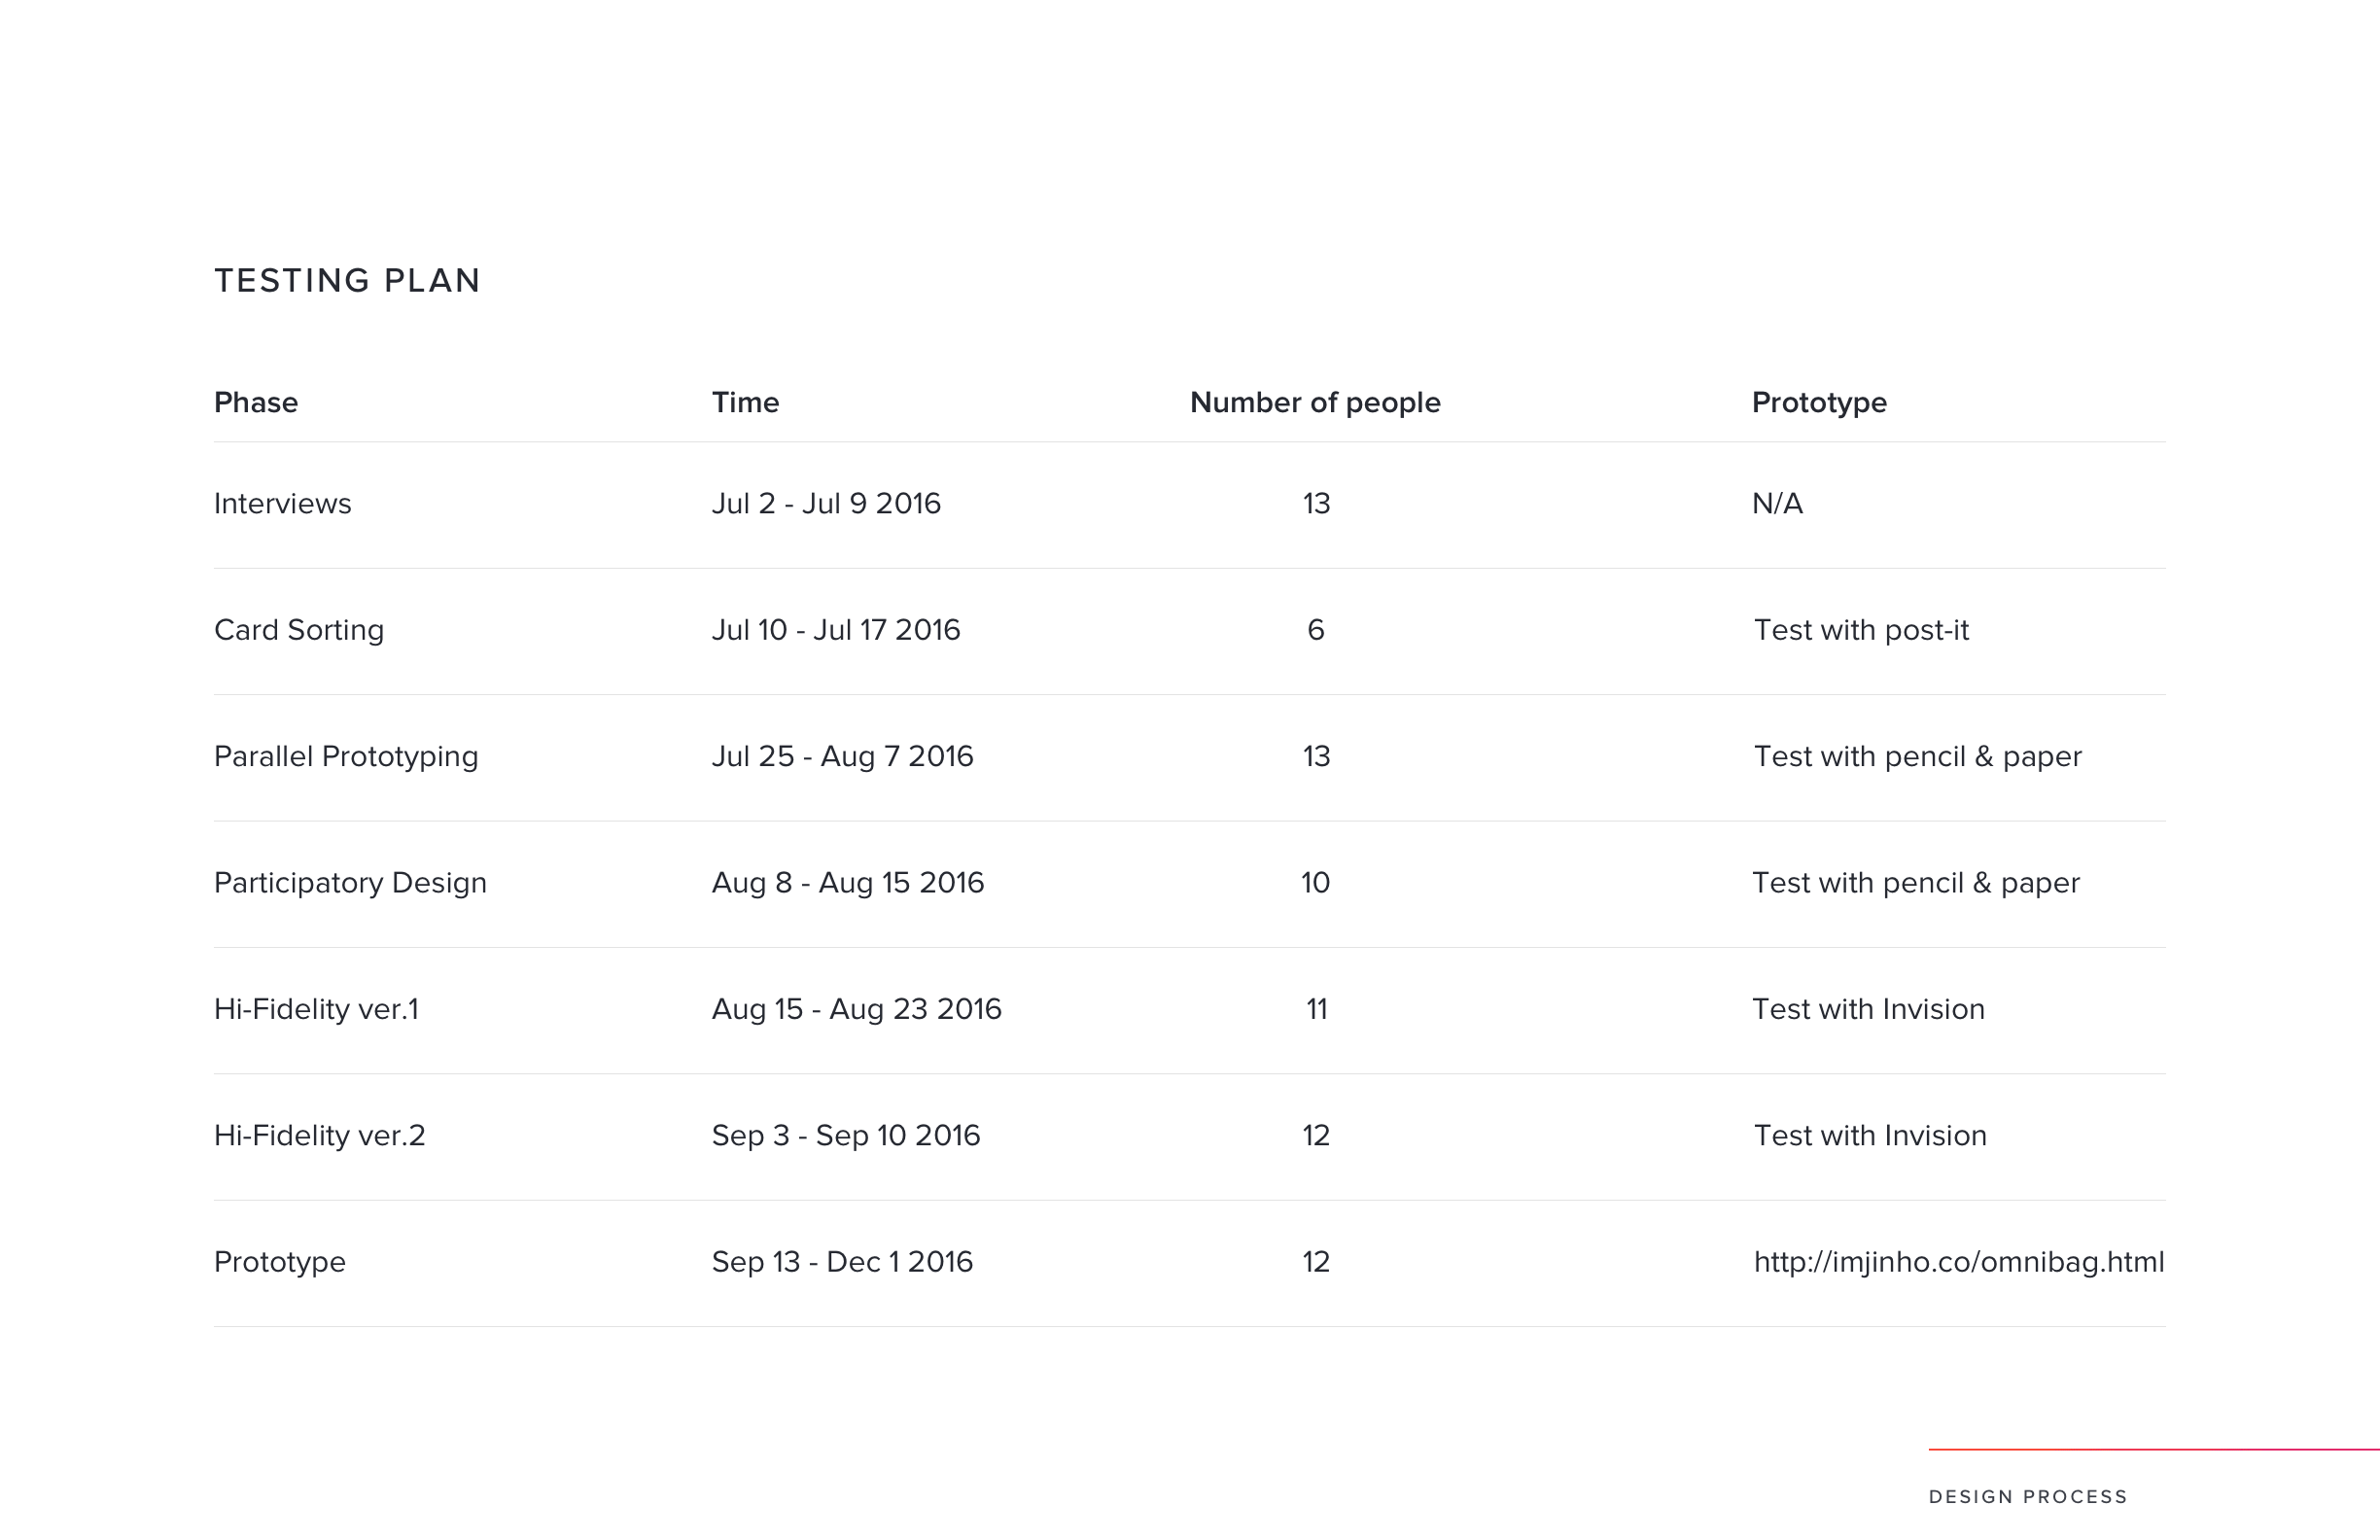Select the Interviews phase row label
2380x1540 pixels.
283,503
